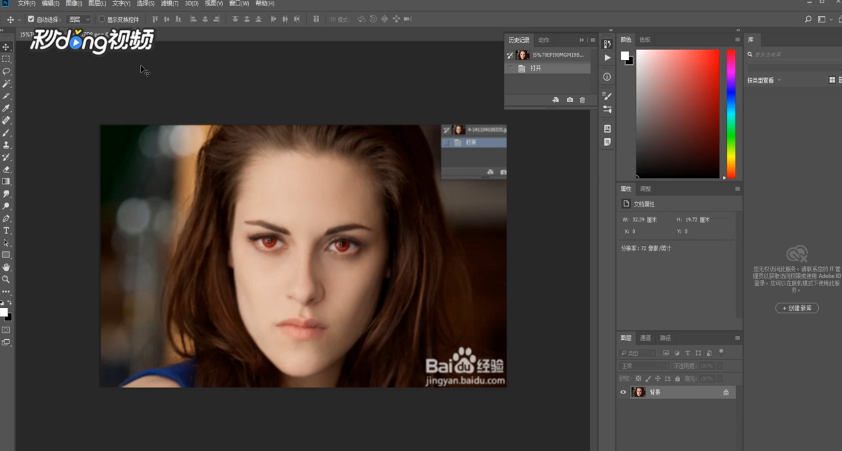Screen dimensions: 842x451
Task: Switch to the 路径 Paths tab
Action: click(x=665, y=338)
